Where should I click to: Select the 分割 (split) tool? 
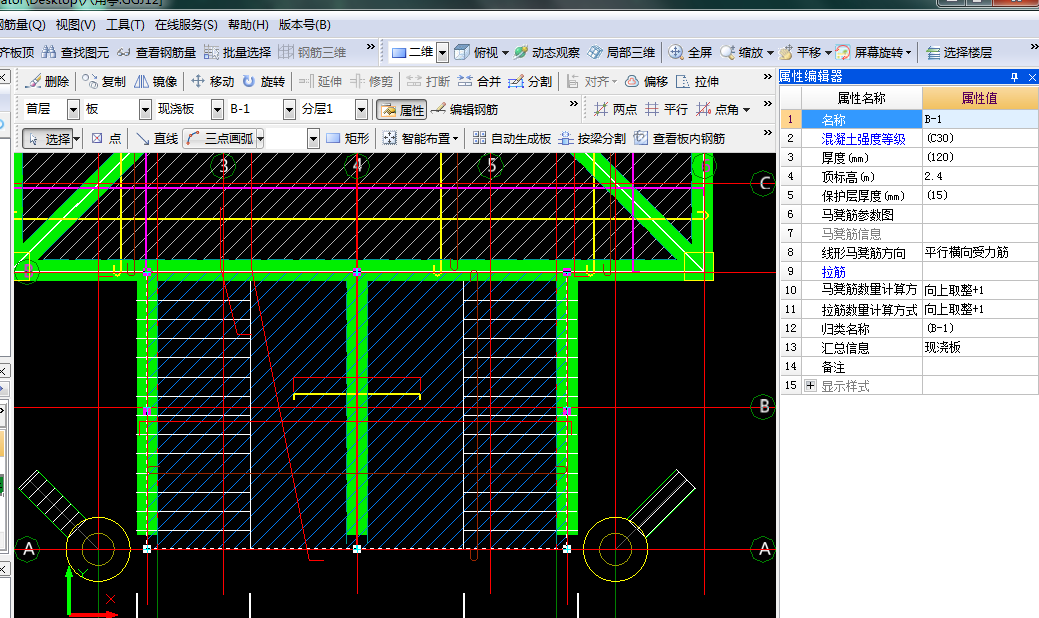pos(530,81)
